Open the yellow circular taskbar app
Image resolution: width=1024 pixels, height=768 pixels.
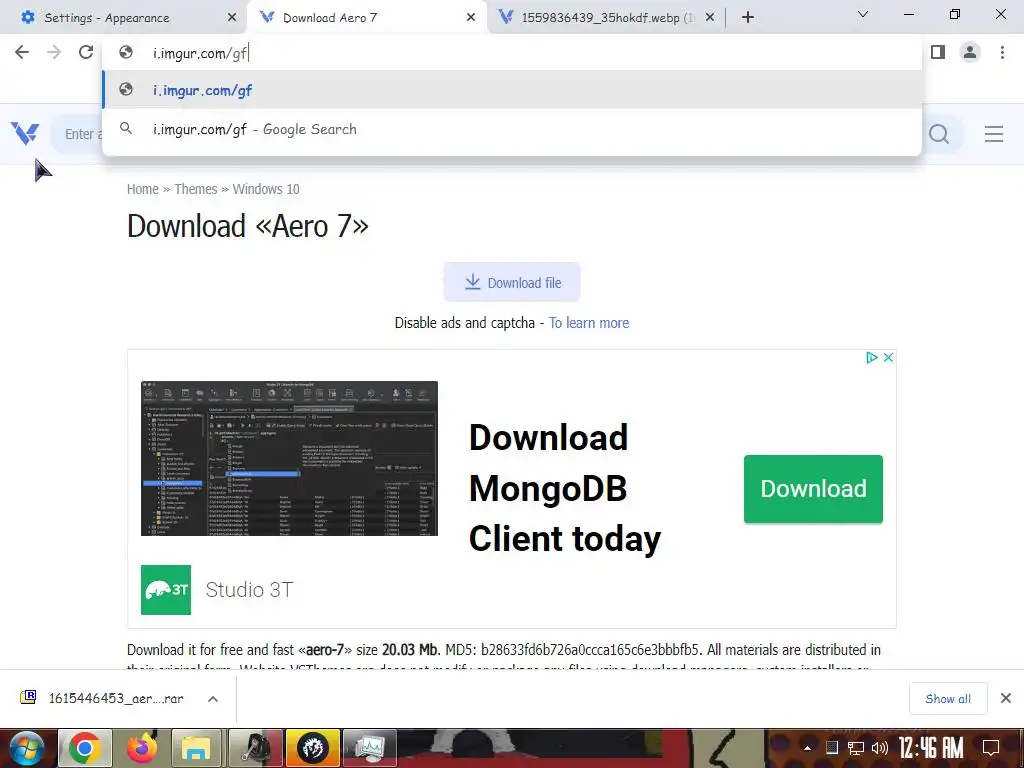click(x=313, y=748)
